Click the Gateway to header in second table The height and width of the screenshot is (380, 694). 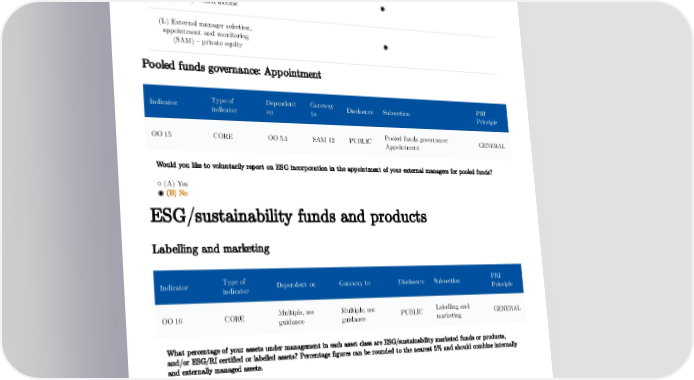tap(355, 283)
